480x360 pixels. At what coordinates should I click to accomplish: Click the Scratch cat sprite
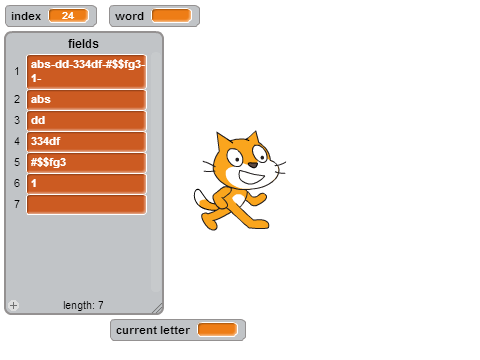click(240, 180)
